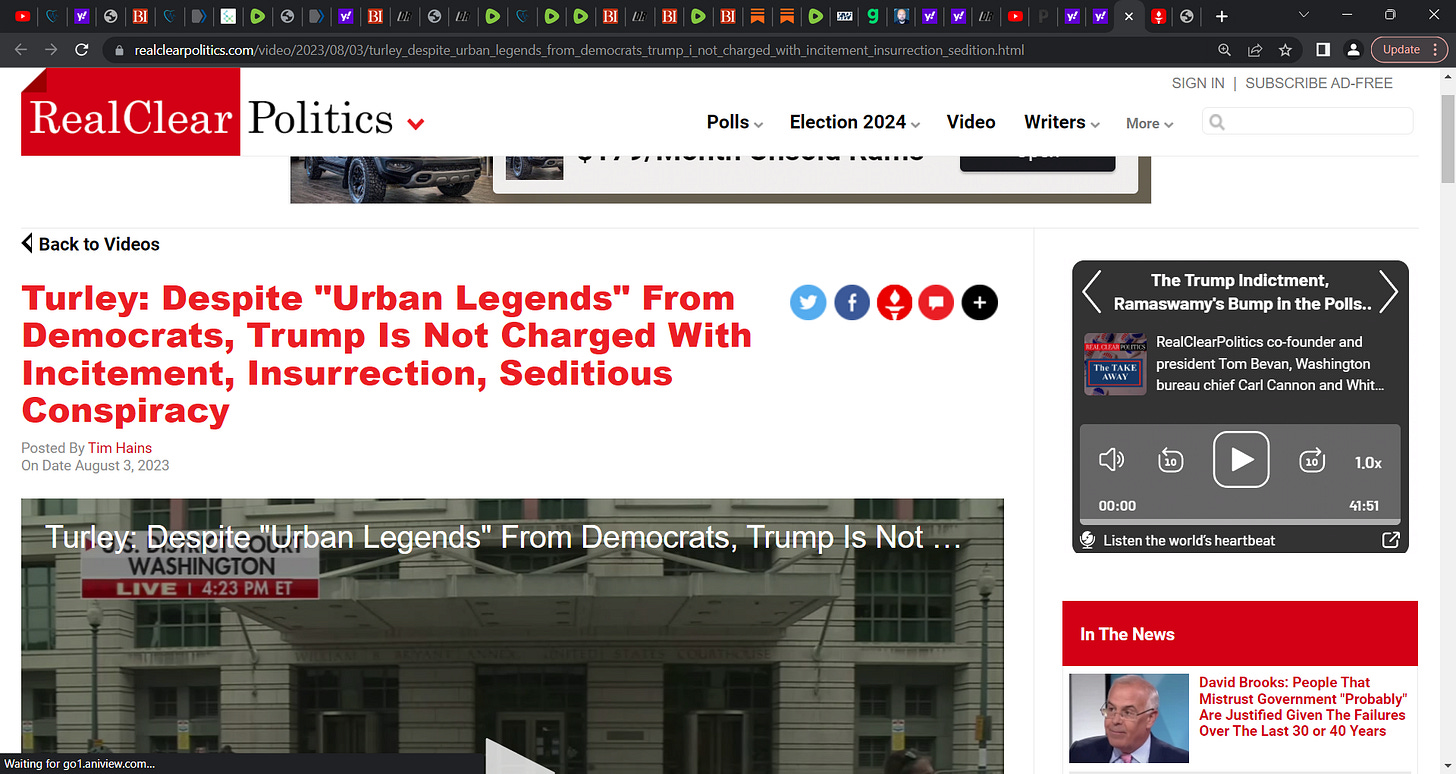
Task: Open podcast in new window icon
Action: [x=1390, y=540]
